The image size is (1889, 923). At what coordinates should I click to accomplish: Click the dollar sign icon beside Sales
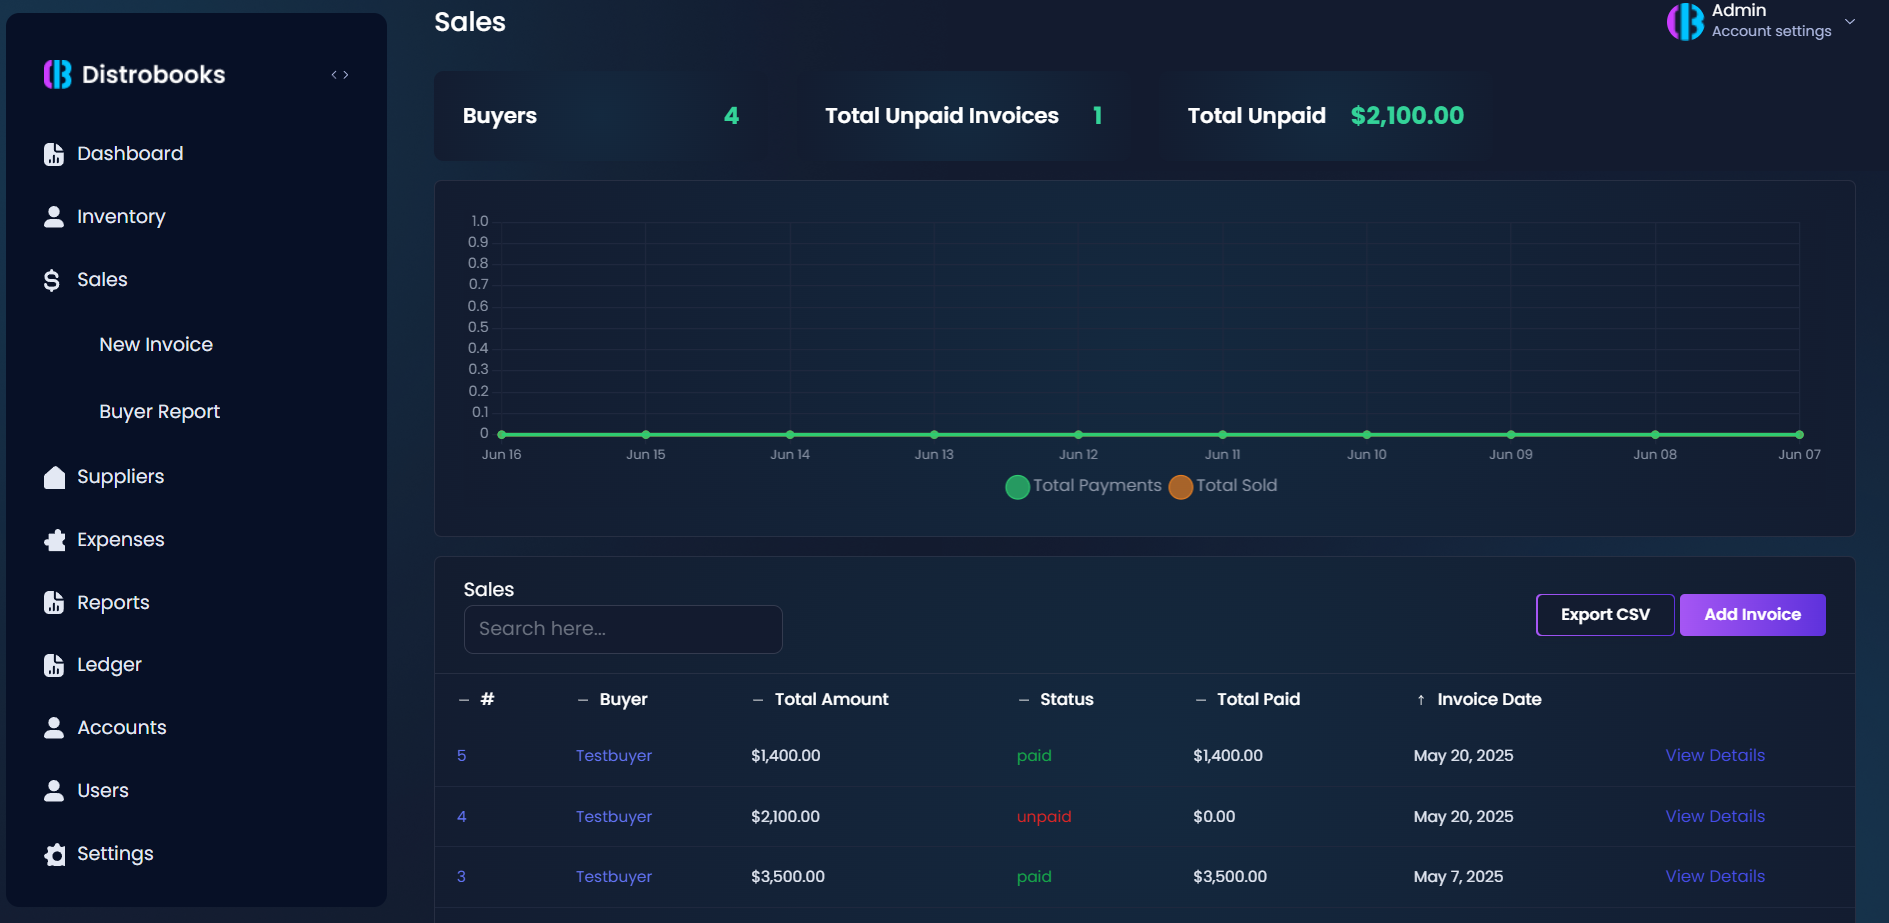coord(54,279)
